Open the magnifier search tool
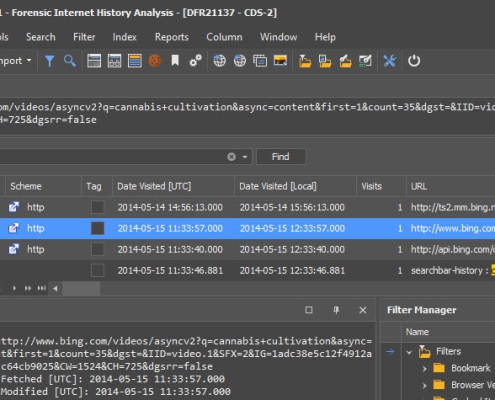Image resolution: width=495 pixels, height=400 pixels. point(70,61)
